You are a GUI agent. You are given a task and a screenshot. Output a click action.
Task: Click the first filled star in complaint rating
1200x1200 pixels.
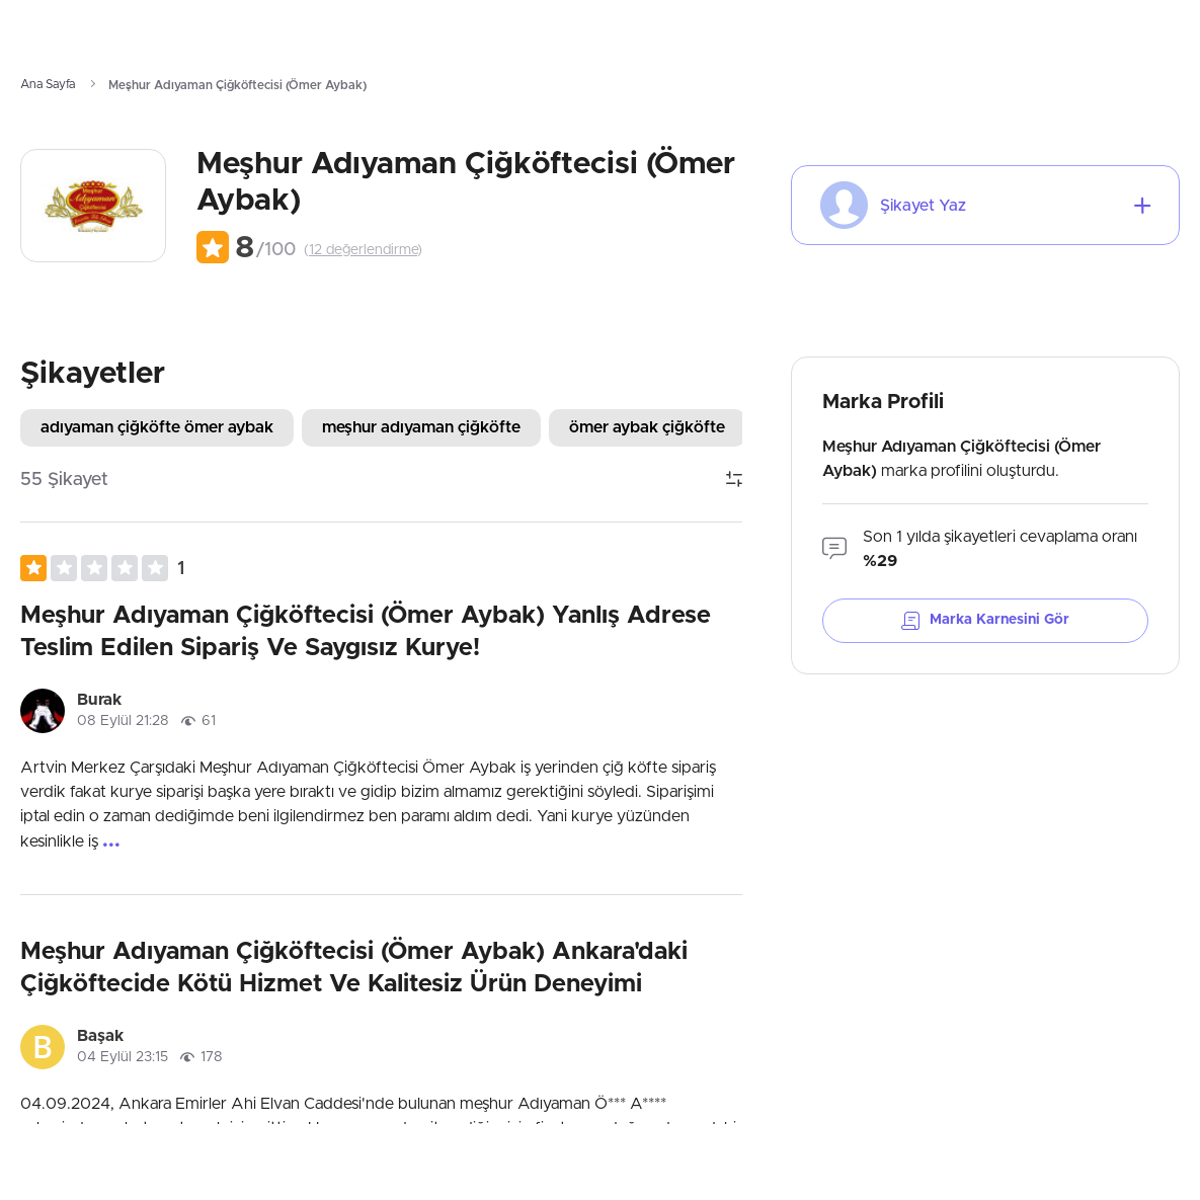click(x=33, y=568)
